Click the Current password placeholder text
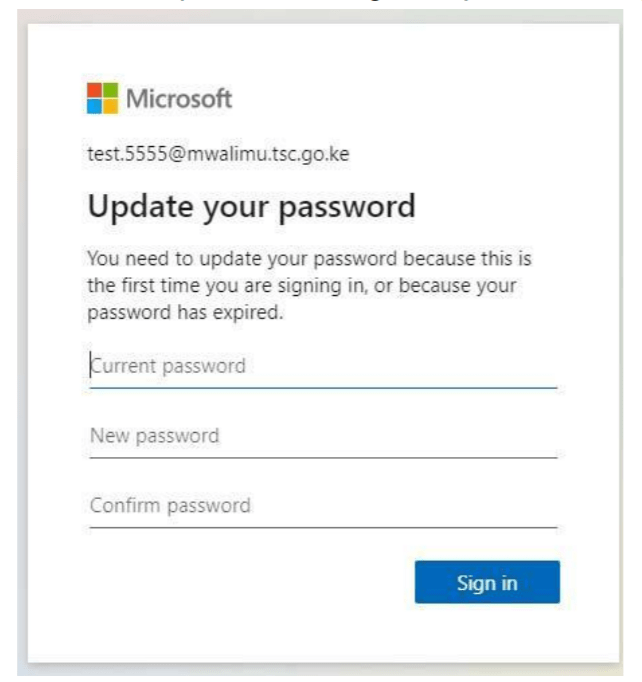 point(168,366)
